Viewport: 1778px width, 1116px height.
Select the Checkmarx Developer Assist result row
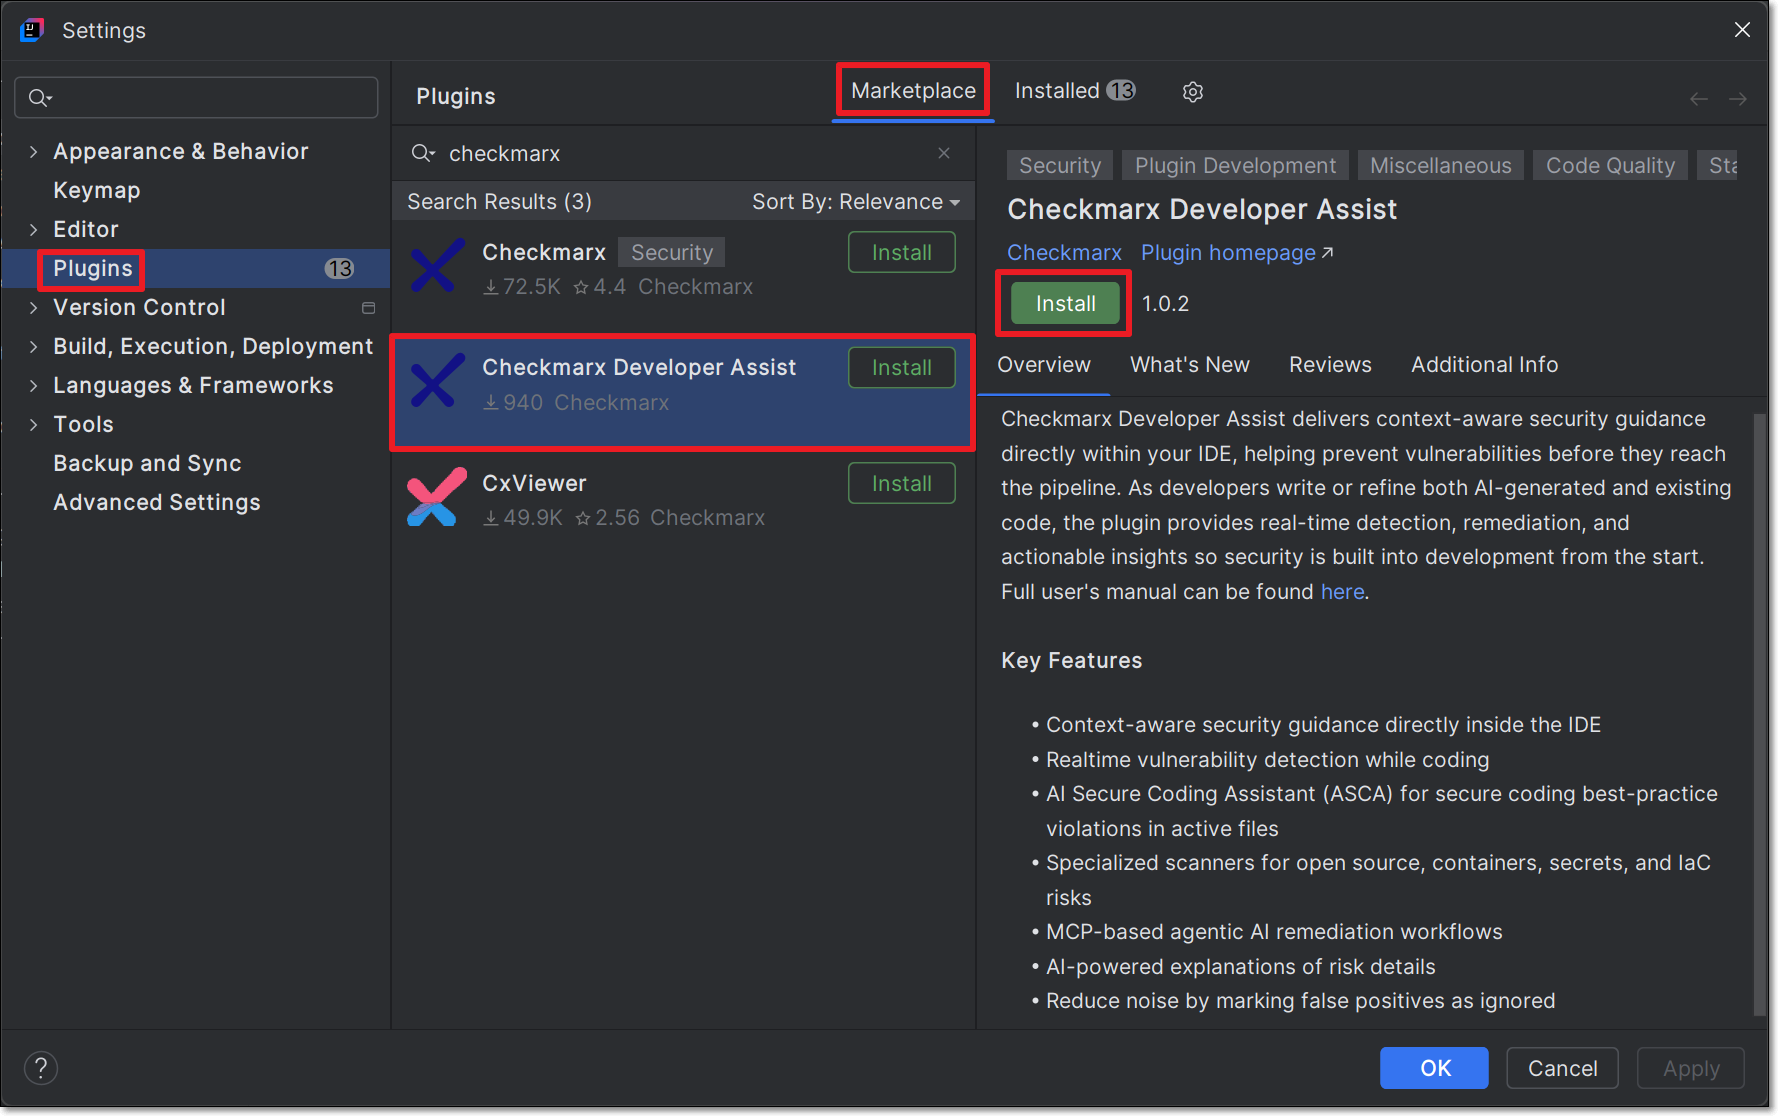[683, 392]
